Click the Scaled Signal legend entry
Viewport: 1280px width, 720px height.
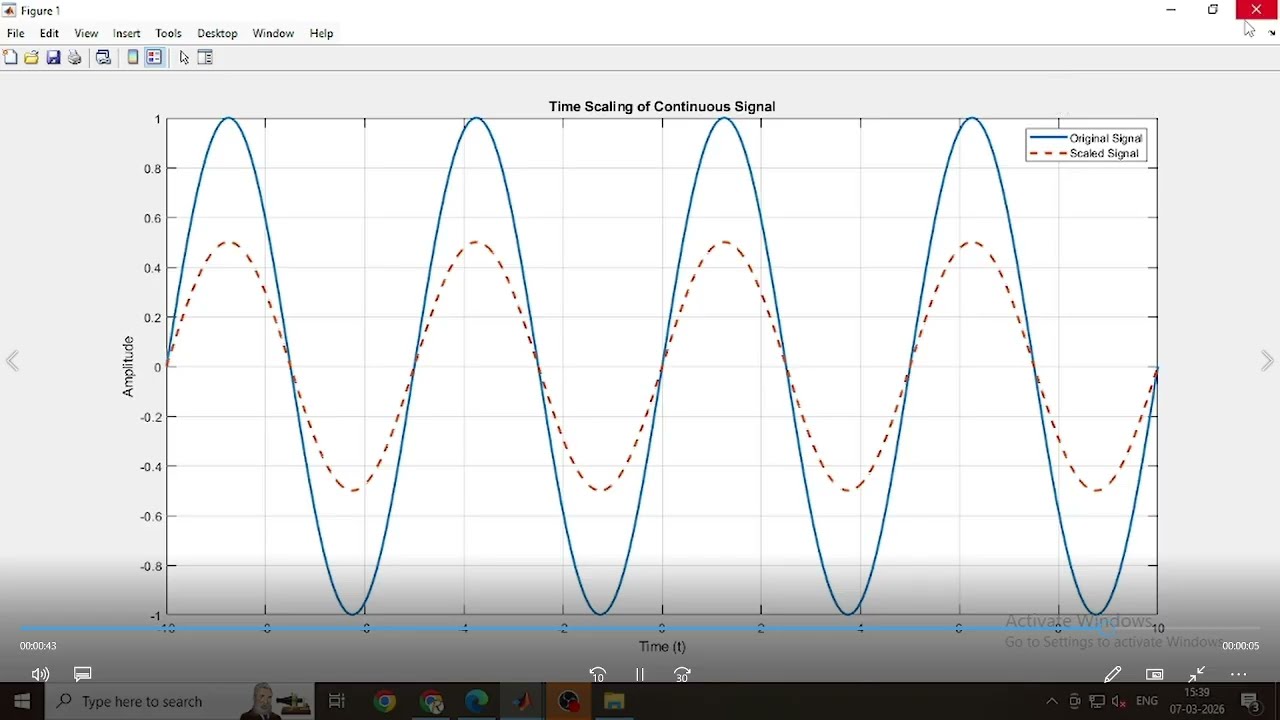click(x=1085, y=153)
